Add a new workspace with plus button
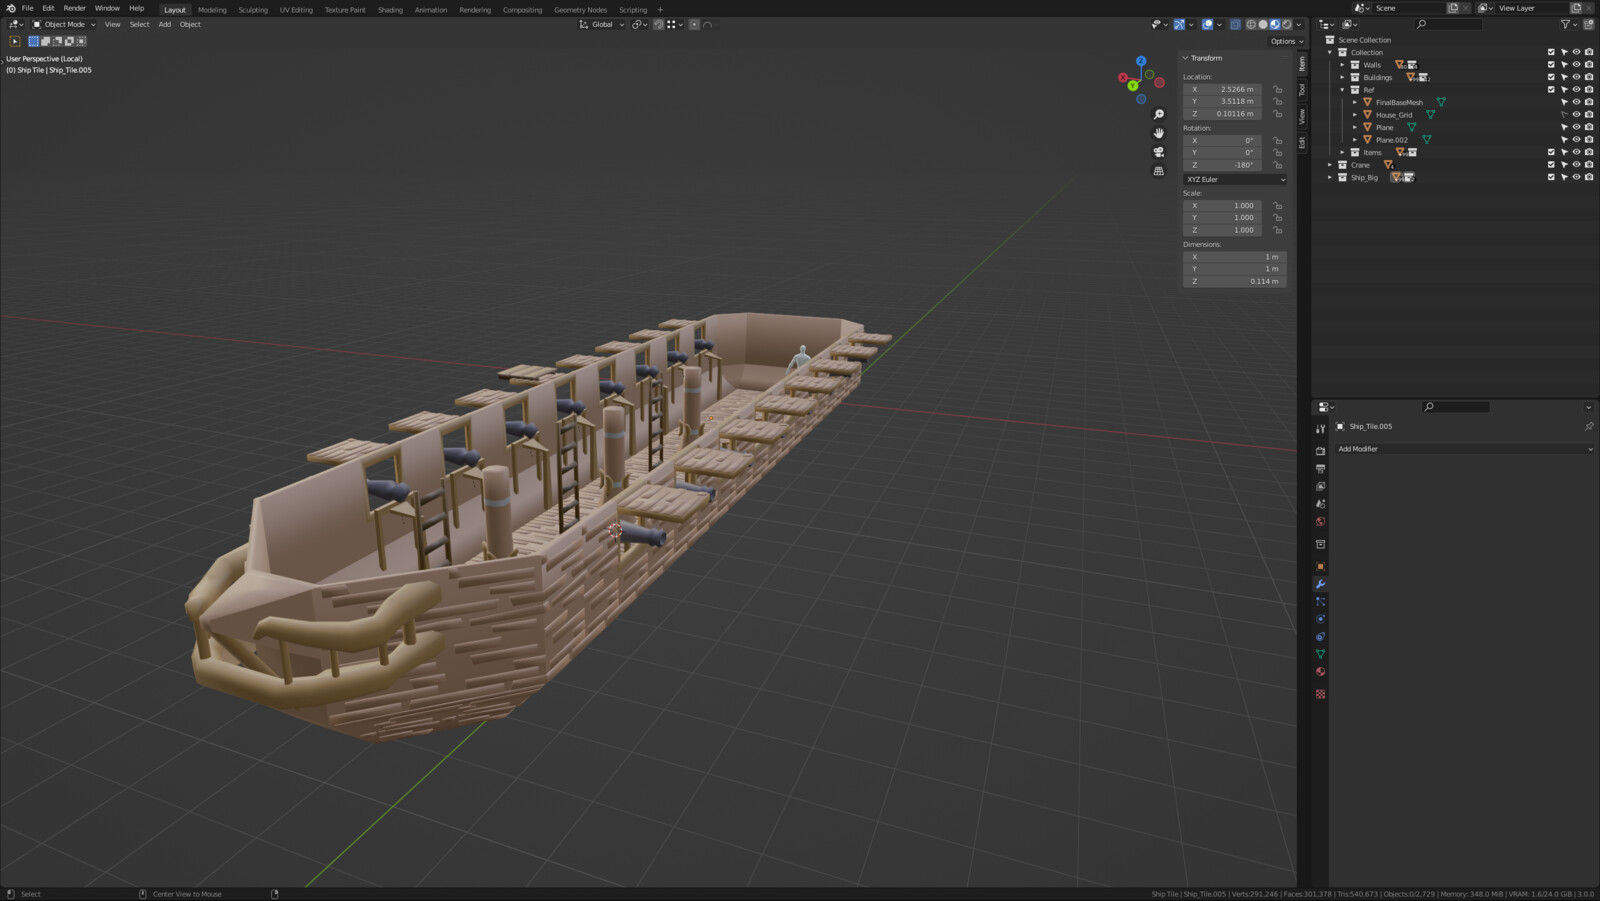 tap(660, 10)
